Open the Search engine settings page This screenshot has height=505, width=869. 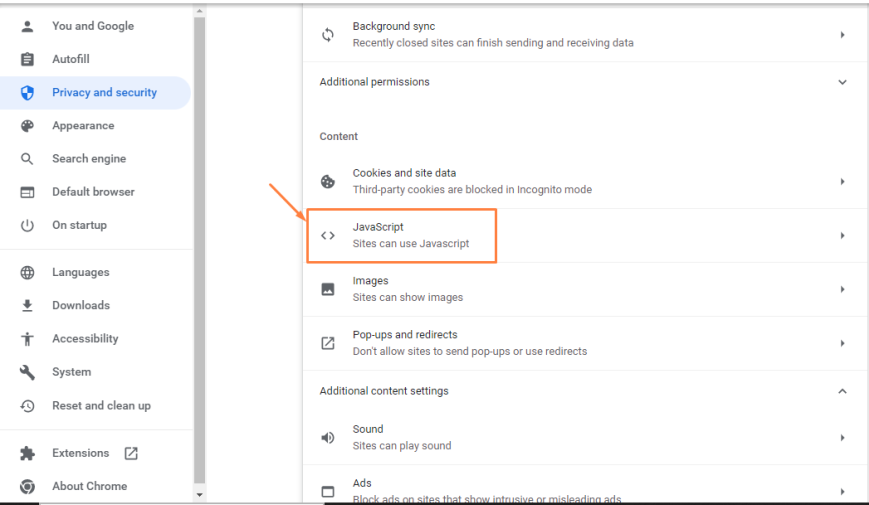[x=88, y=159]
